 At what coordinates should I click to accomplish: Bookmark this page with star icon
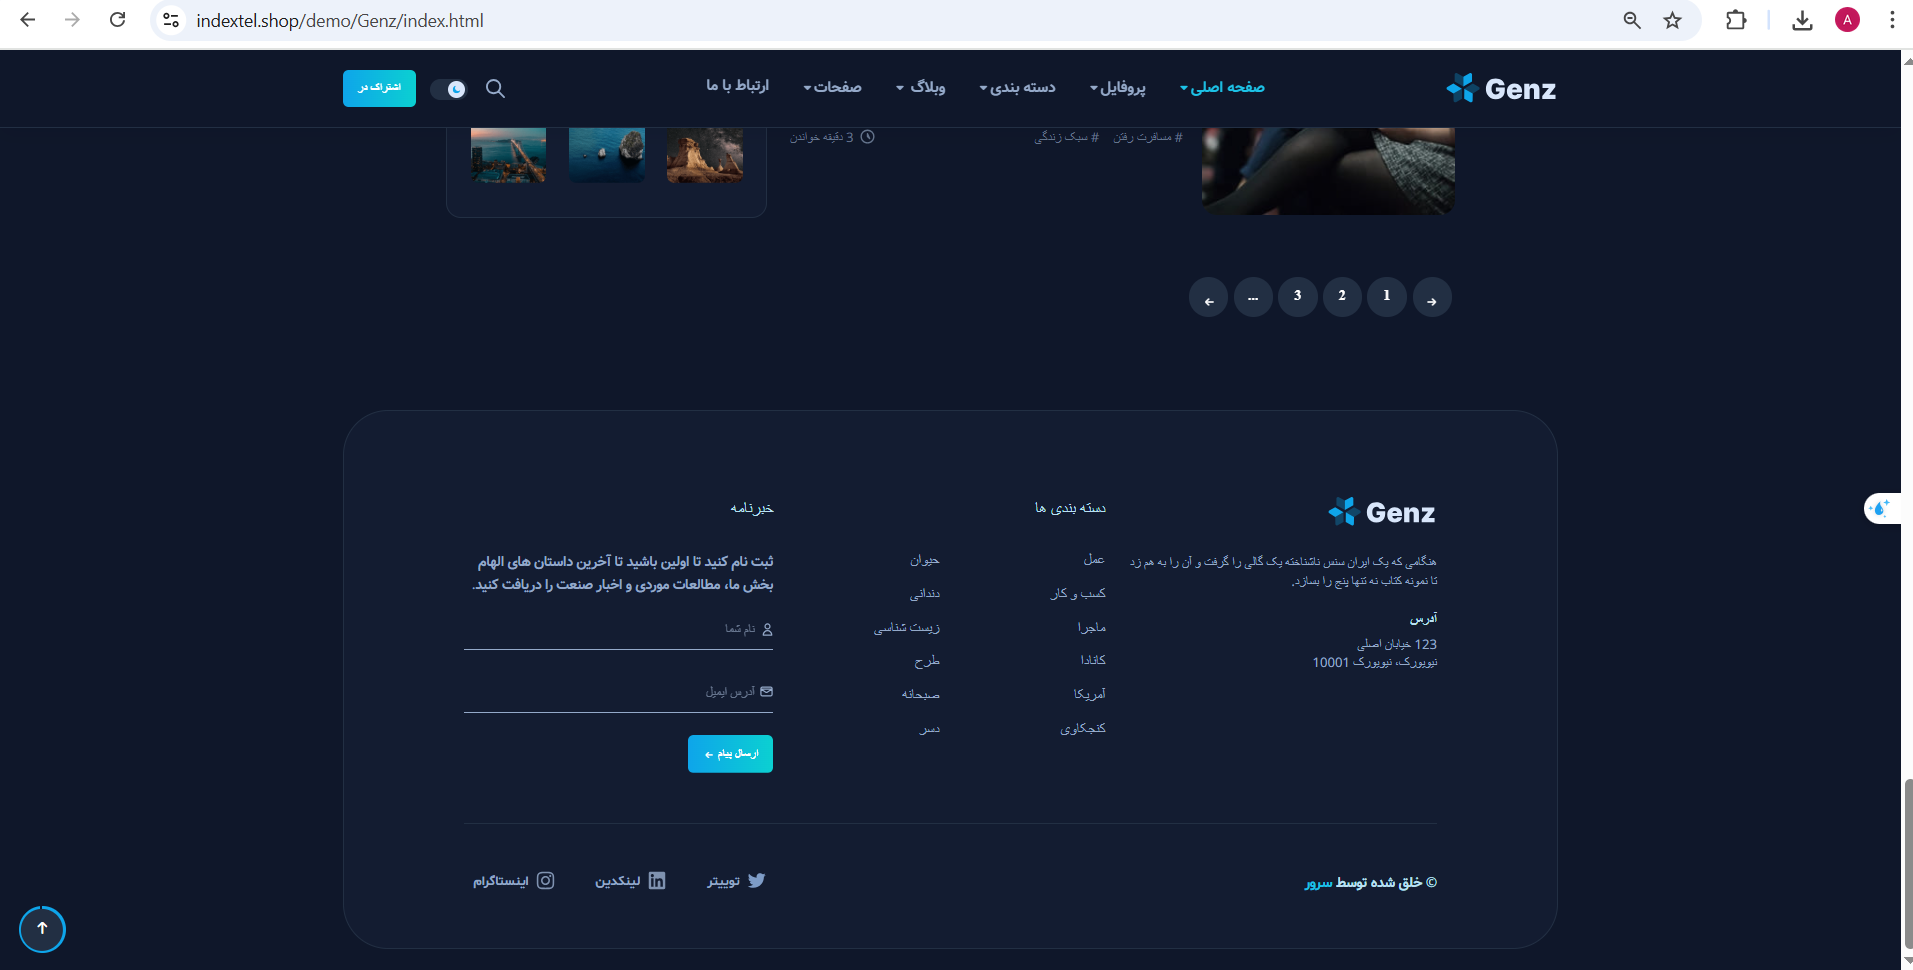click(1672, 21)
